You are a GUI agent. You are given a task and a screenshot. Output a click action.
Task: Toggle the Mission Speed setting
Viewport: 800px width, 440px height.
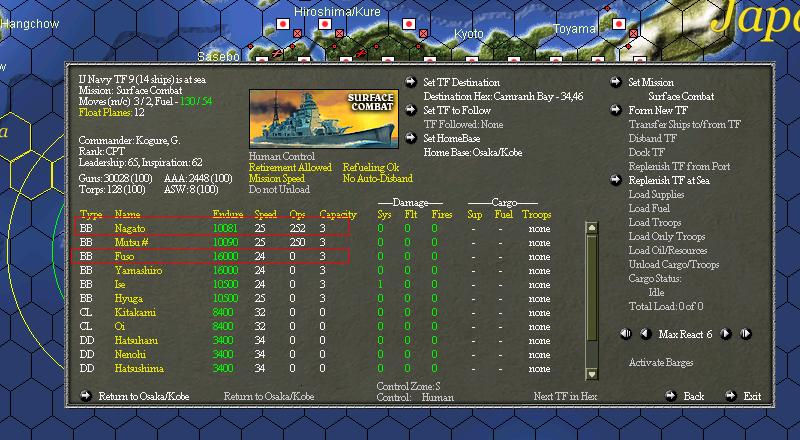coord(277,179)
